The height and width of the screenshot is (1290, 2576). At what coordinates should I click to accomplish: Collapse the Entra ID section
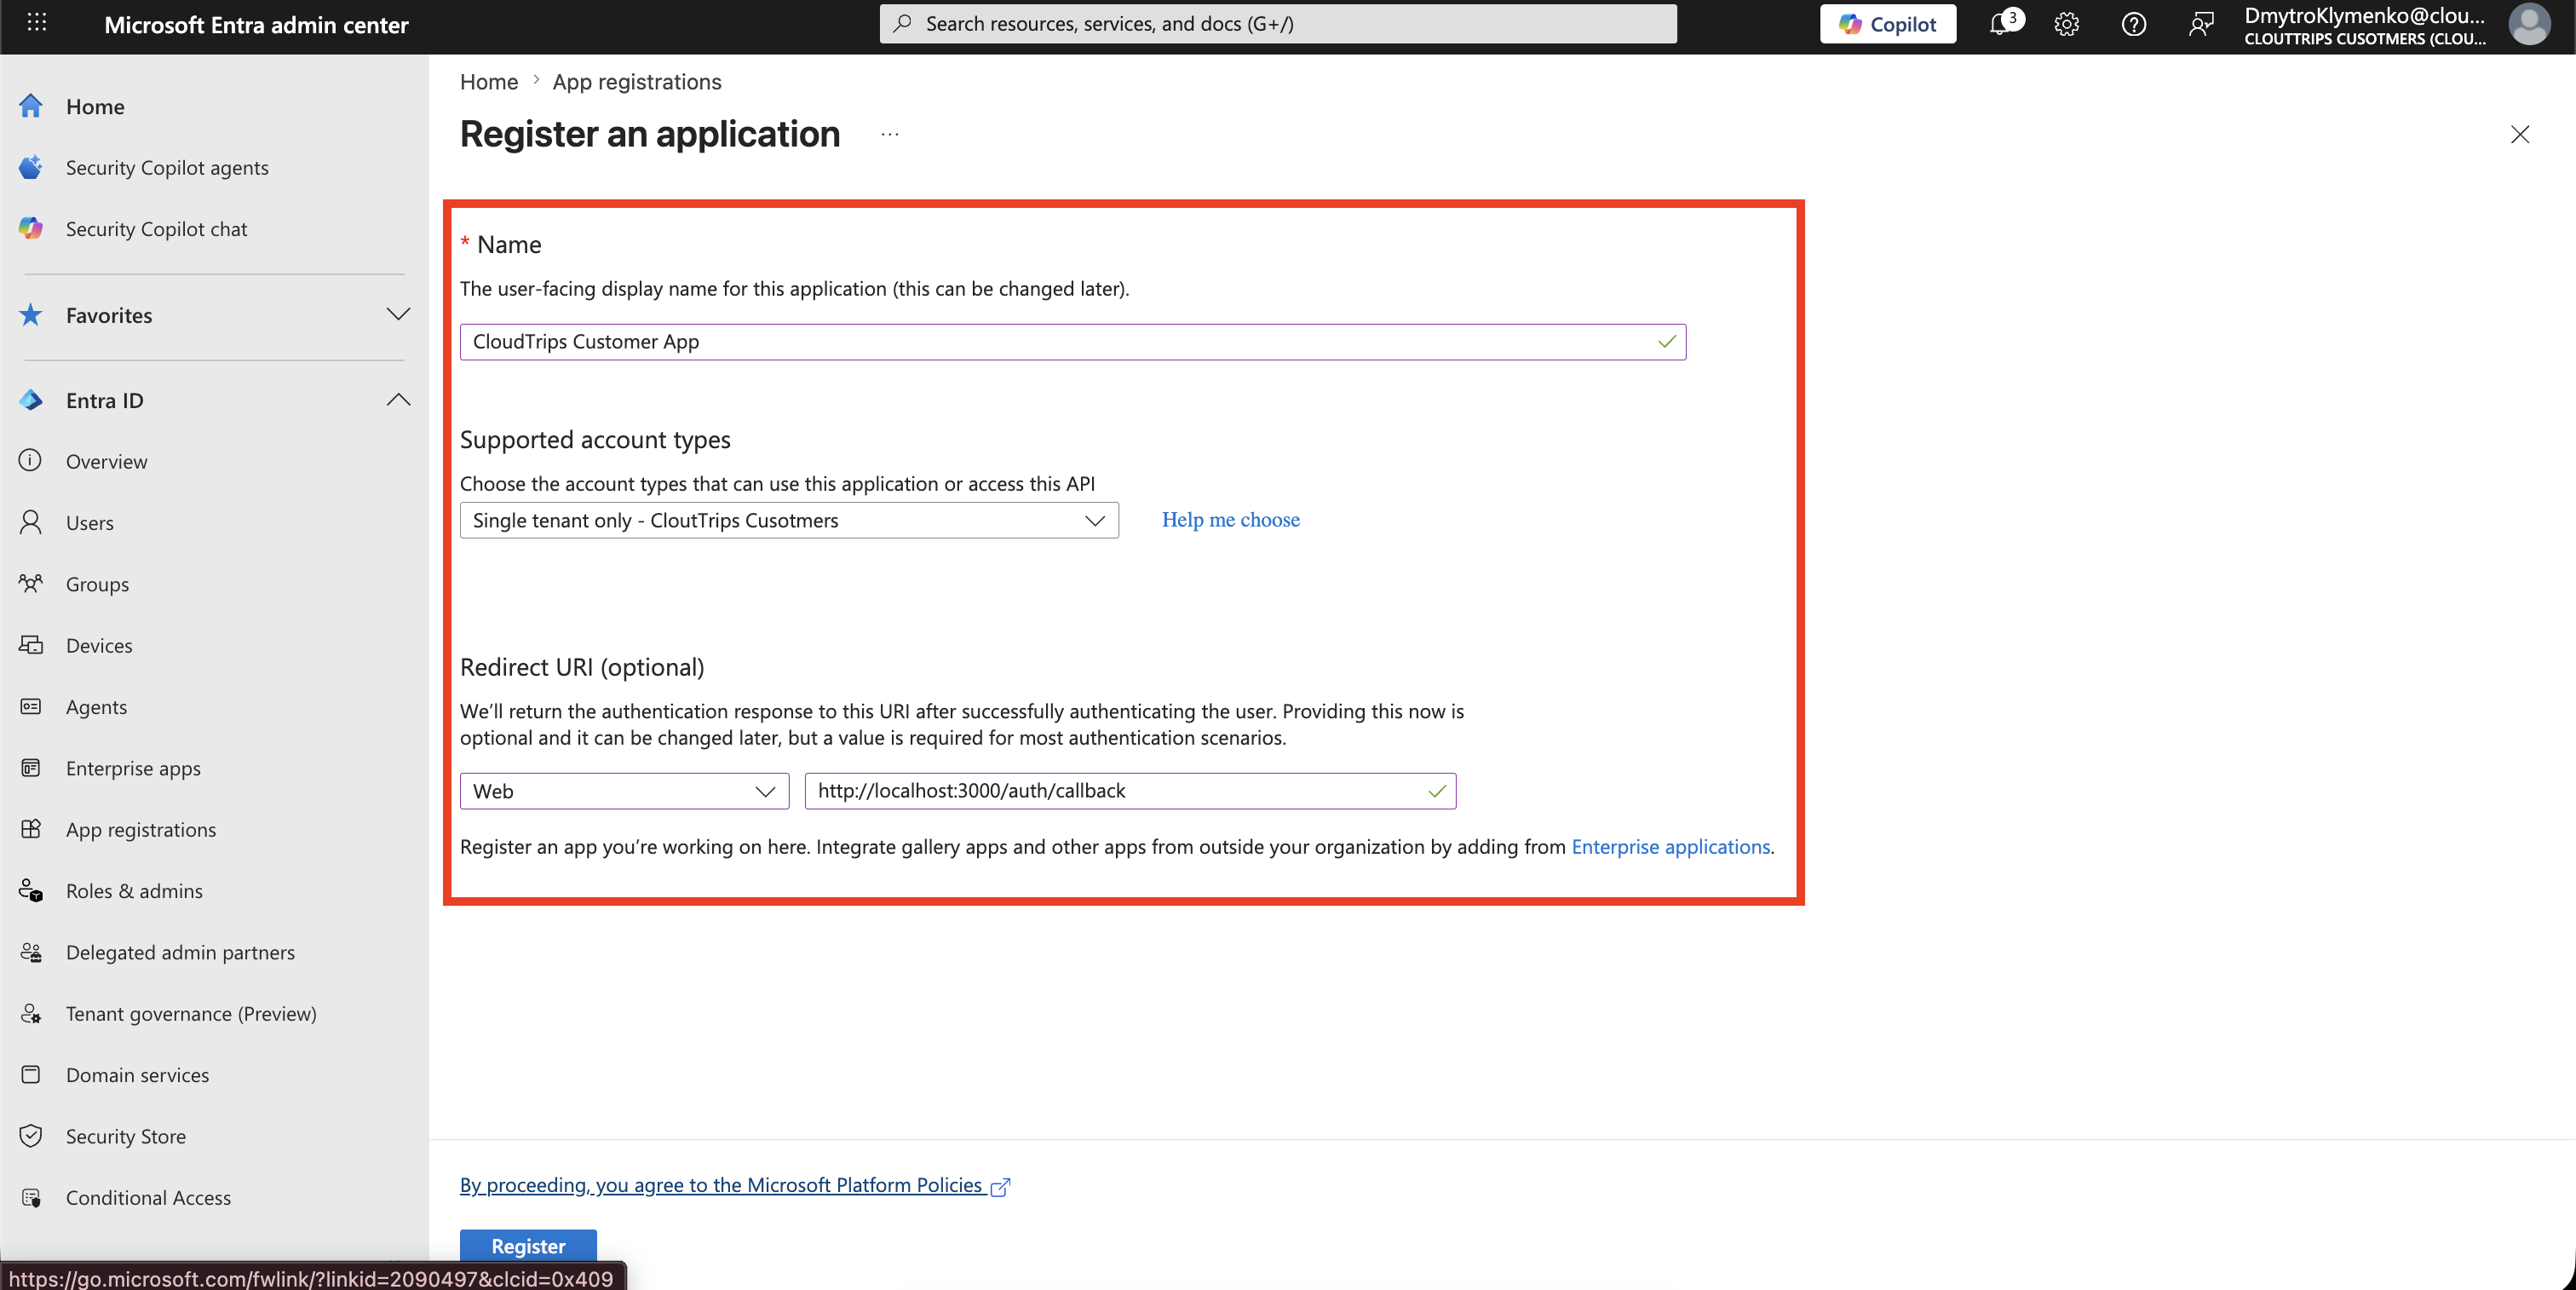(398, 399)
